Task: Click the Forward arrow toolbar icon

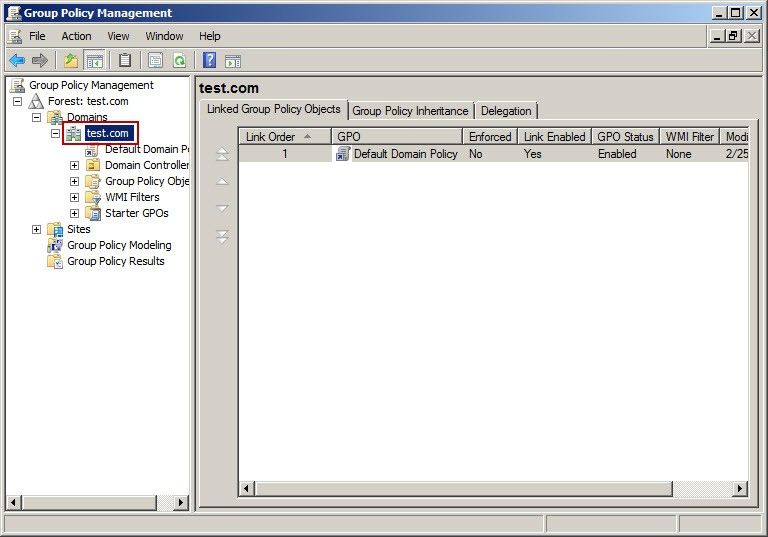Action: [40, 61]
